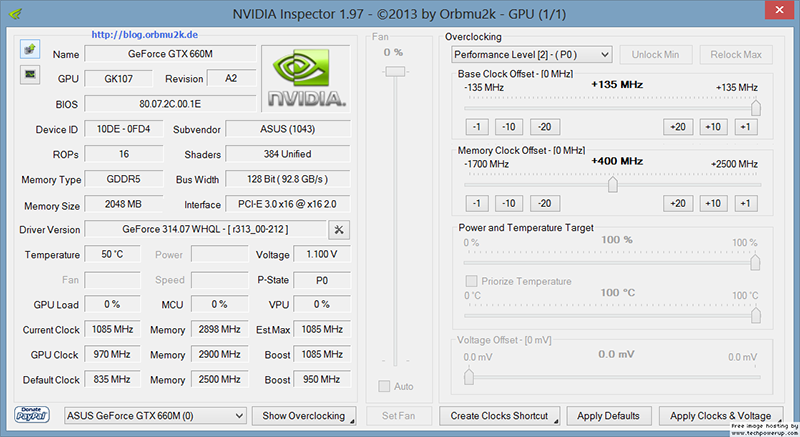
Task: Click the Name field GeForce GTX 660M
Action: (170, 54)
